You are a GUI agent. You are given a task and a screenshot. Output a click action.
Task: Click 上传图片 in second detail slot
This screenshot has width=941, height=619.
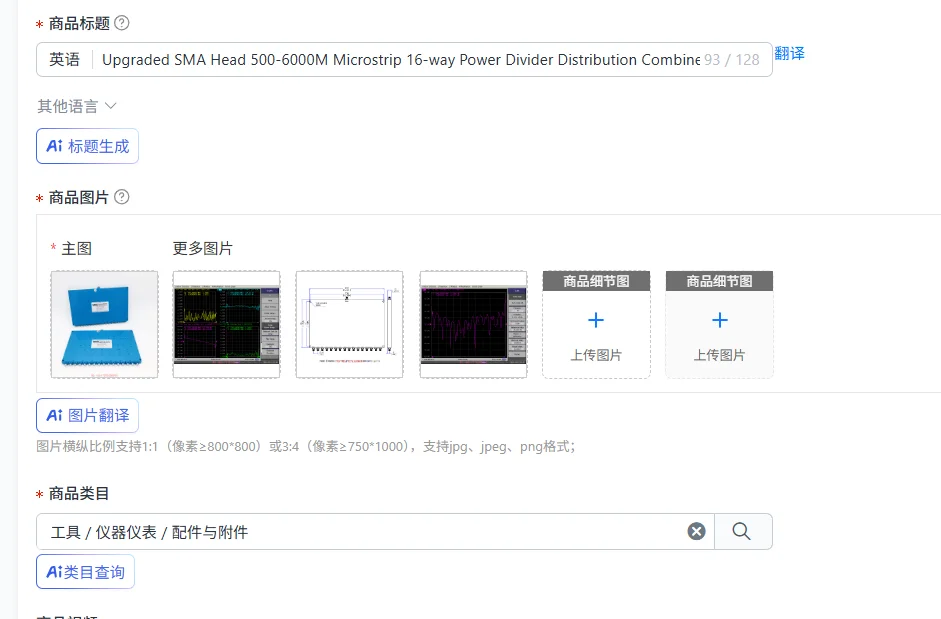click(720, 355)
